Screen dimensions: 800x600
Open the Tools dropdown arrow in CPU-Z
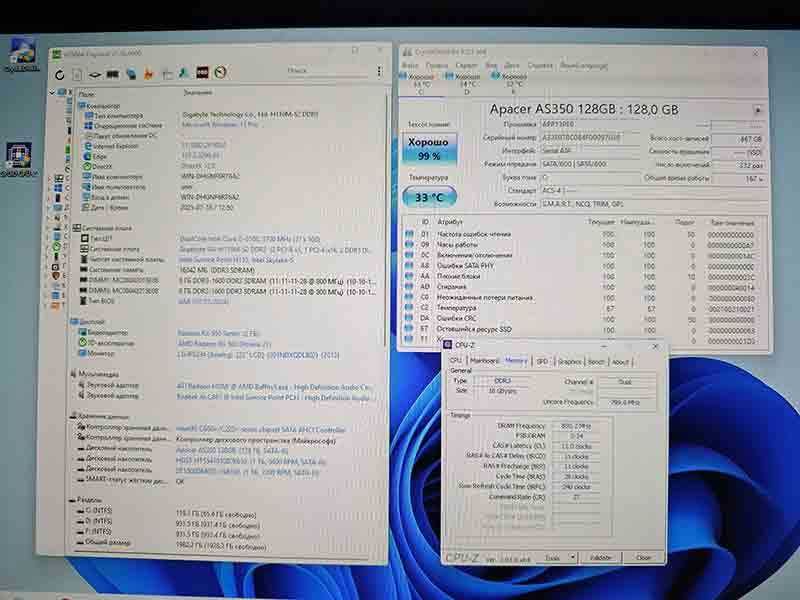pos(572,557)
